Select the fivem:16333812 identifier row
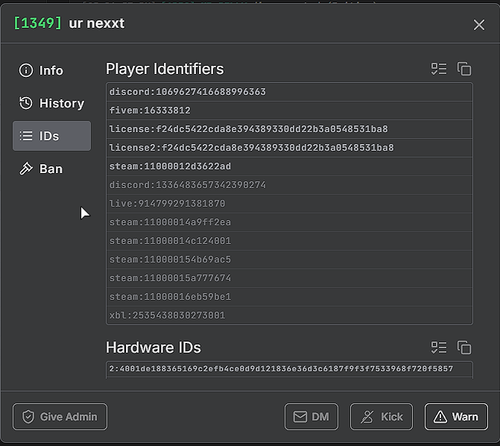This screenshot has width=500, height=446. (289, 111)
